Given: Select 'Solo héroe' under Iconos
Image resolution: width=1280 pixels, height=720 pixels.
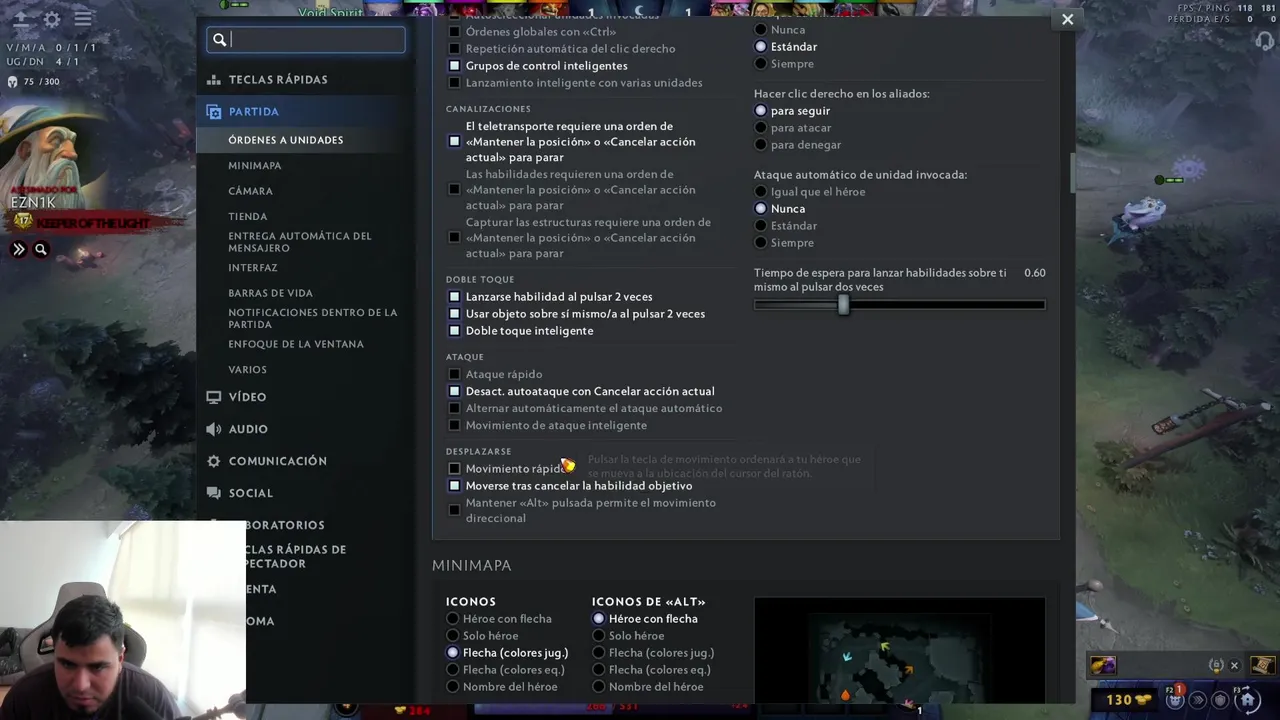Looking at the screenshot, I should tap(453, 636).
